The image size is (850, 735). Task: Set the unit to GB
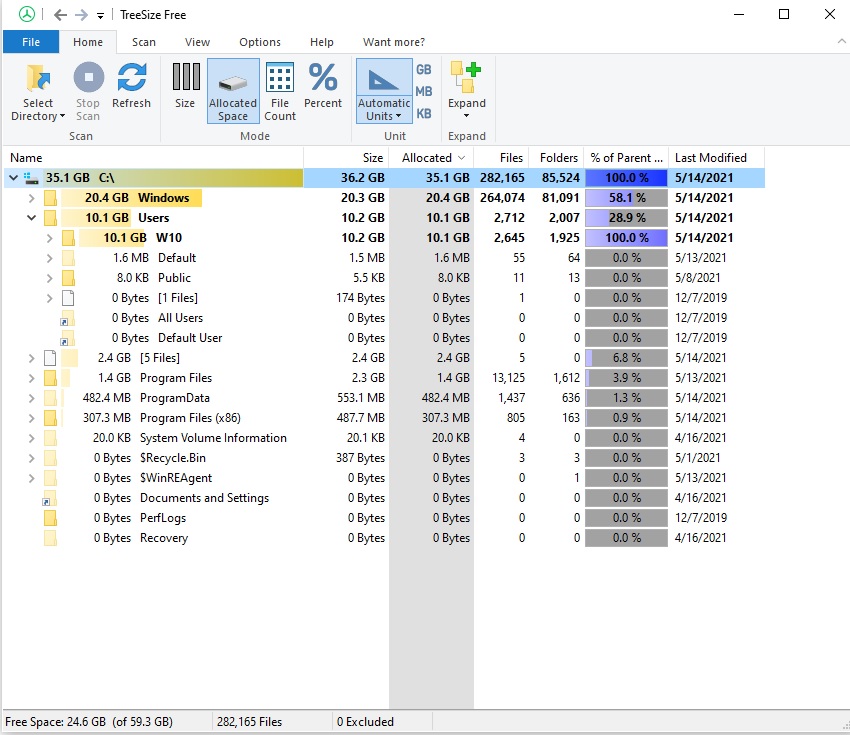(423, 70)
